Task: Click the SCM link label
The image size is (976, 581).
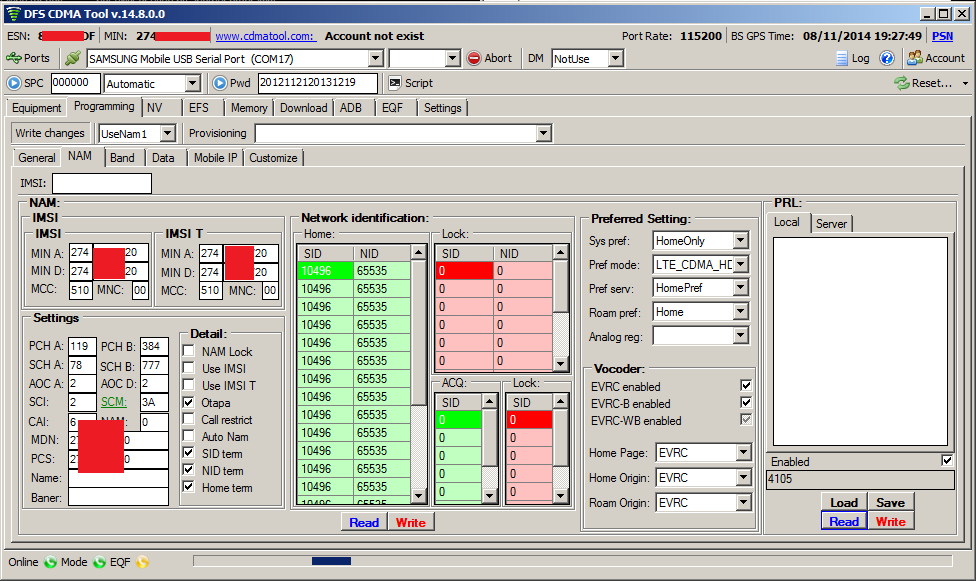Action: (x=114, y=402)
